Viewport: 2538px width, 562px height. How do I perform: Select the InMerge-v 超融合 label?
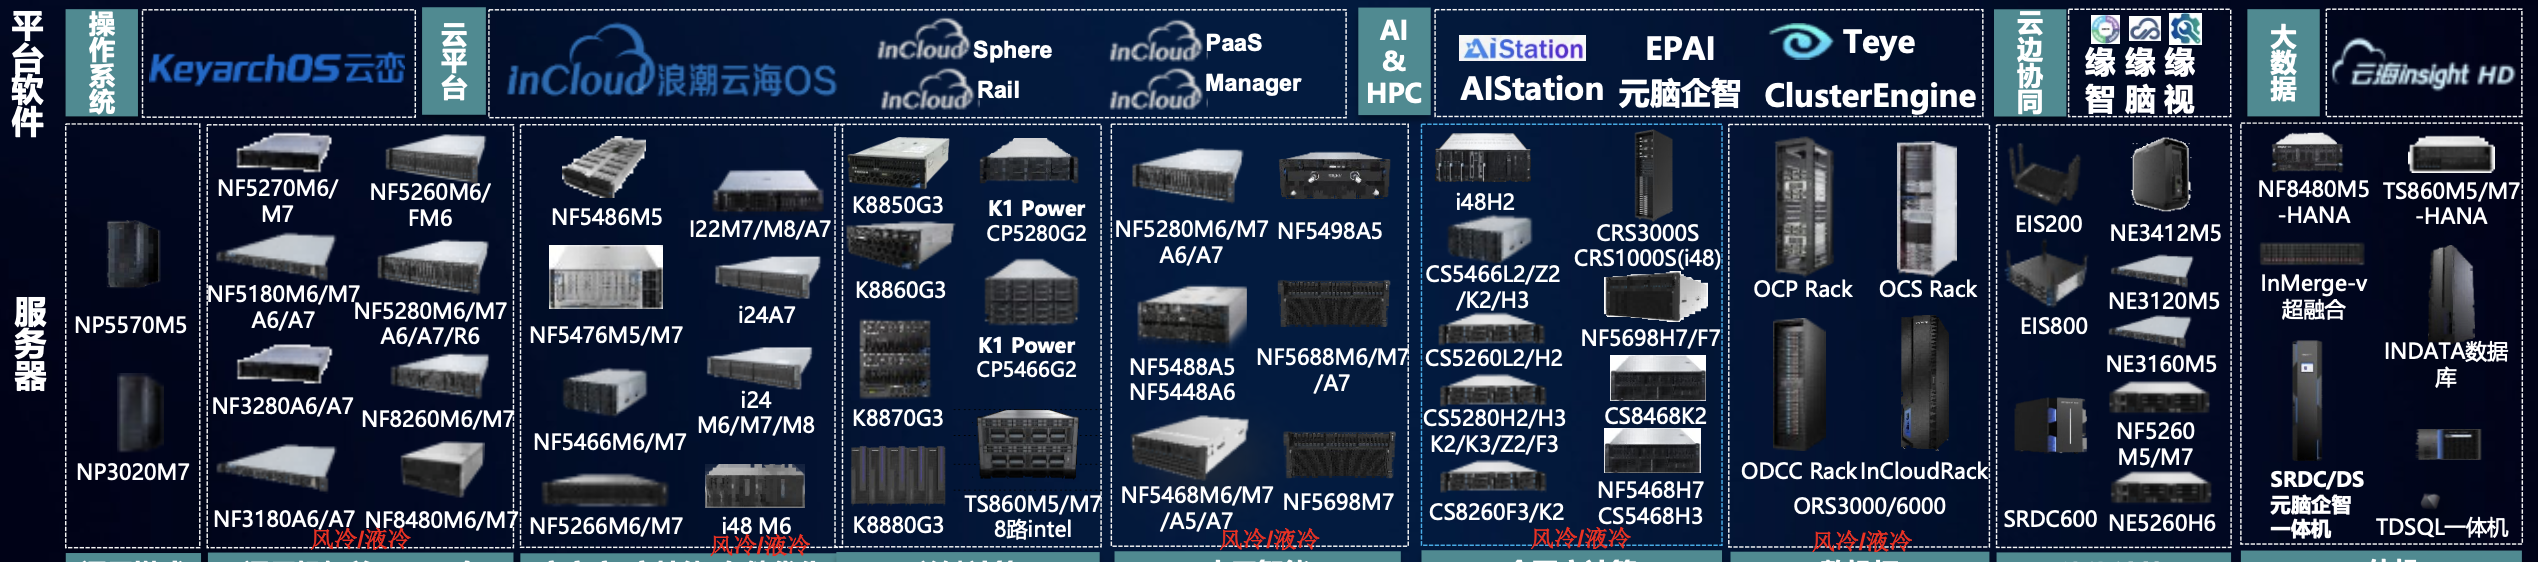(2313, 296)
